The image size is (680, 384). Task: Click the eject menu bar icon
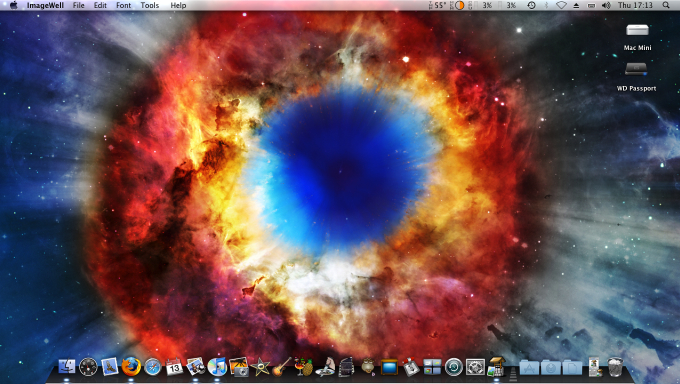576,5
